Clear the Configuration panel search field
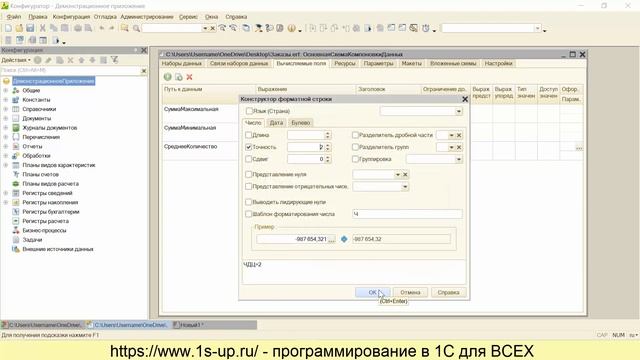This screenshot has height=360, width=640. click(x=144, y=71)
